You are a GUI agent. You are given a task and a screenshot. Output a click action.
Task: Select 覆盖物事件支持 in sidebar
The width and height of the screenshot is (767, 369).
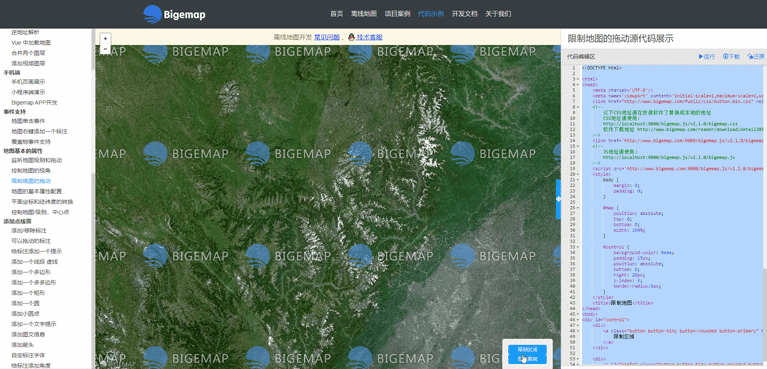[x=31, y=142]
